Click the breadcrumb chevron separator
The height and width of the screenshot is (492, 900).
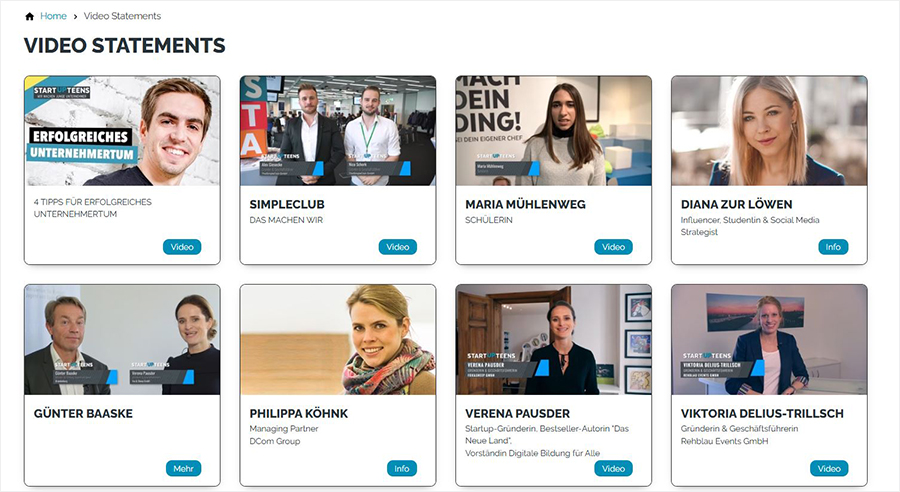(75, 17)
